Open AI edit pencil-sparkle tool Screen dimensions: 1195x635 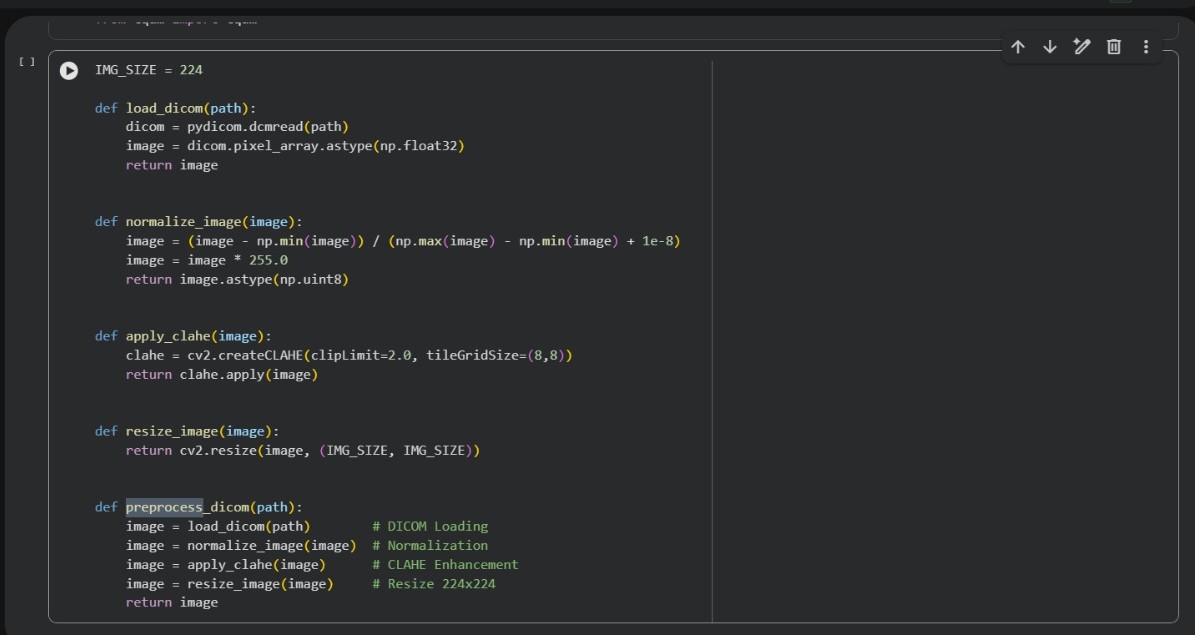pos(1081,47)
